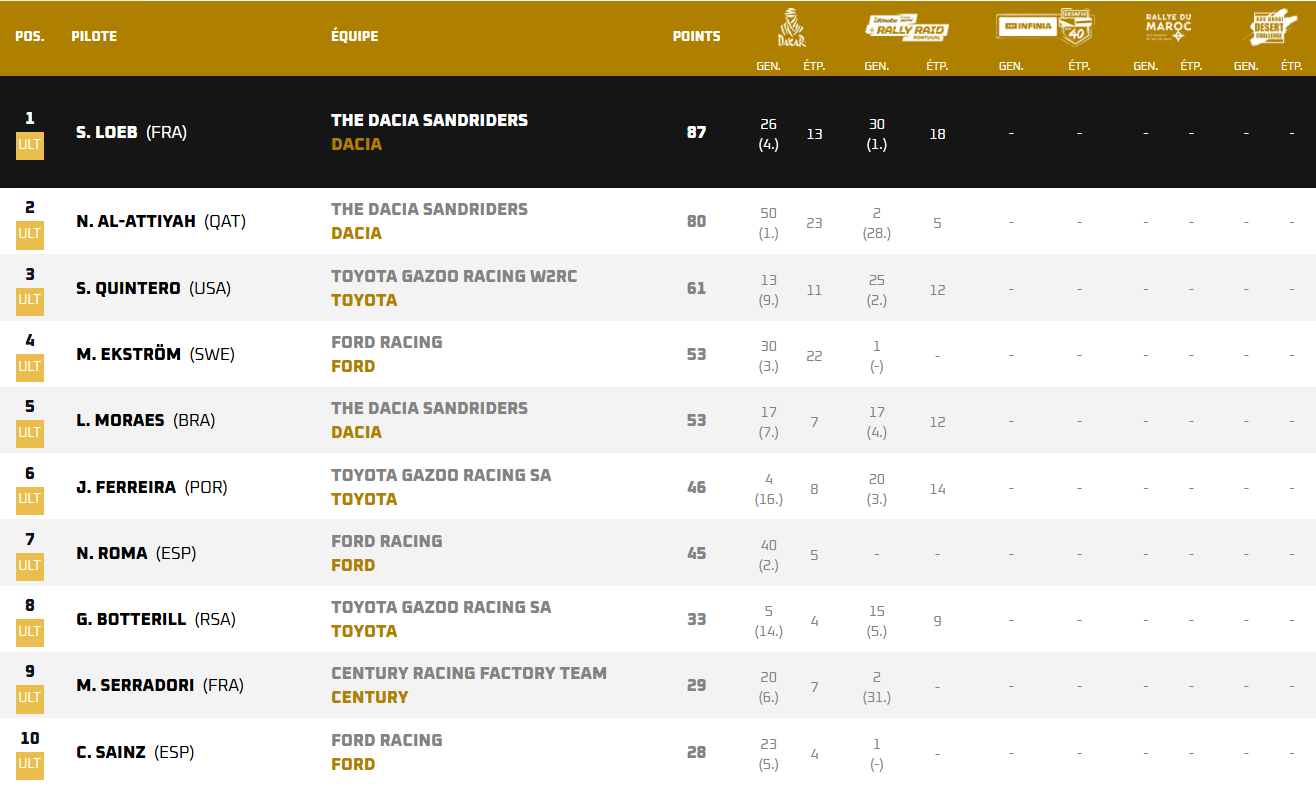
Task: Select the Infinia Desafío 40 logo
Action: click(1045, 27)
